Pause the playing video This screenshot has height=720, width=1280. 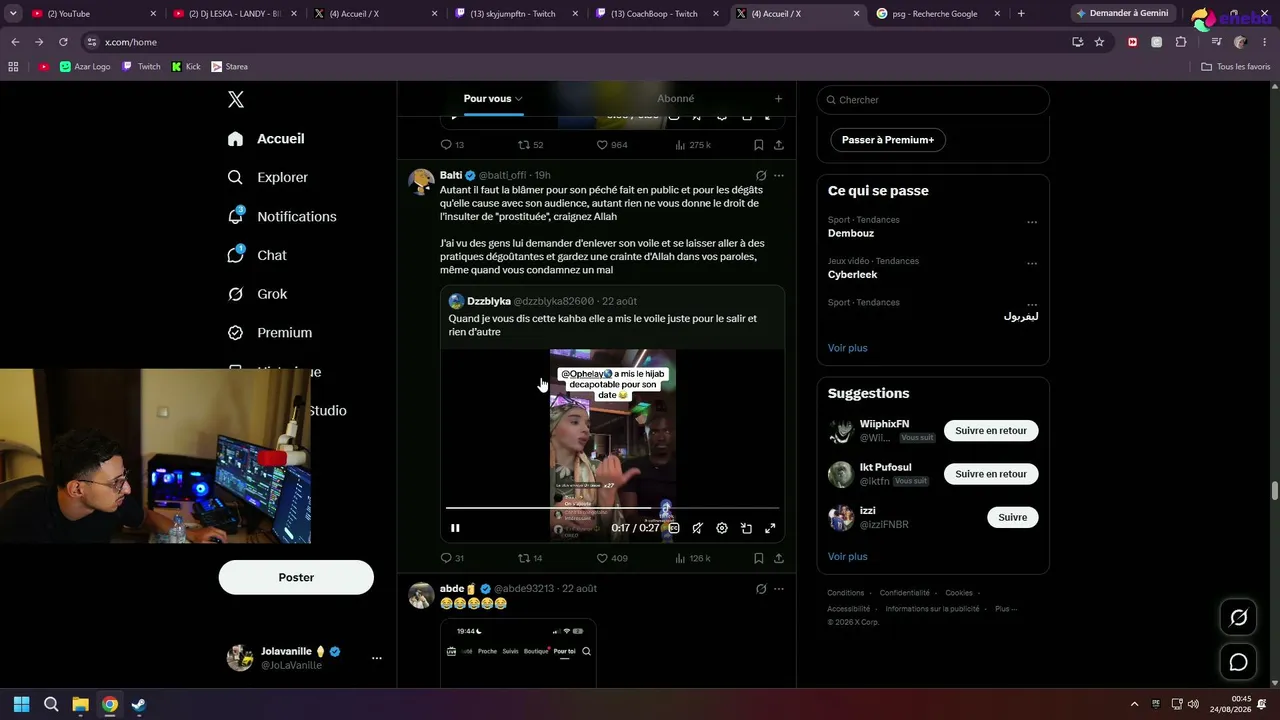(x=455, y=528)
